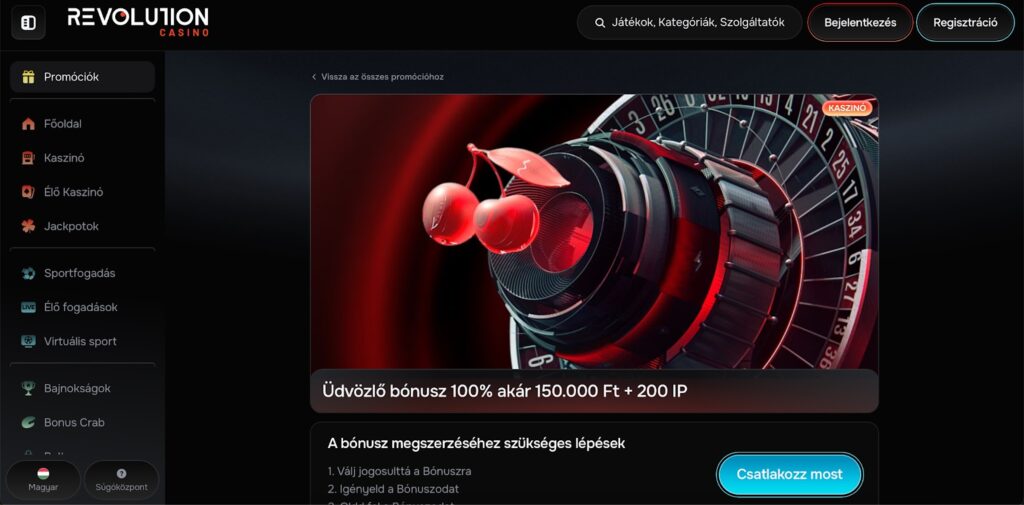Viewport: 1024px width, 505px height.
Task: Click the slot machine Kaszinó icon
Action: pos(28,158)
